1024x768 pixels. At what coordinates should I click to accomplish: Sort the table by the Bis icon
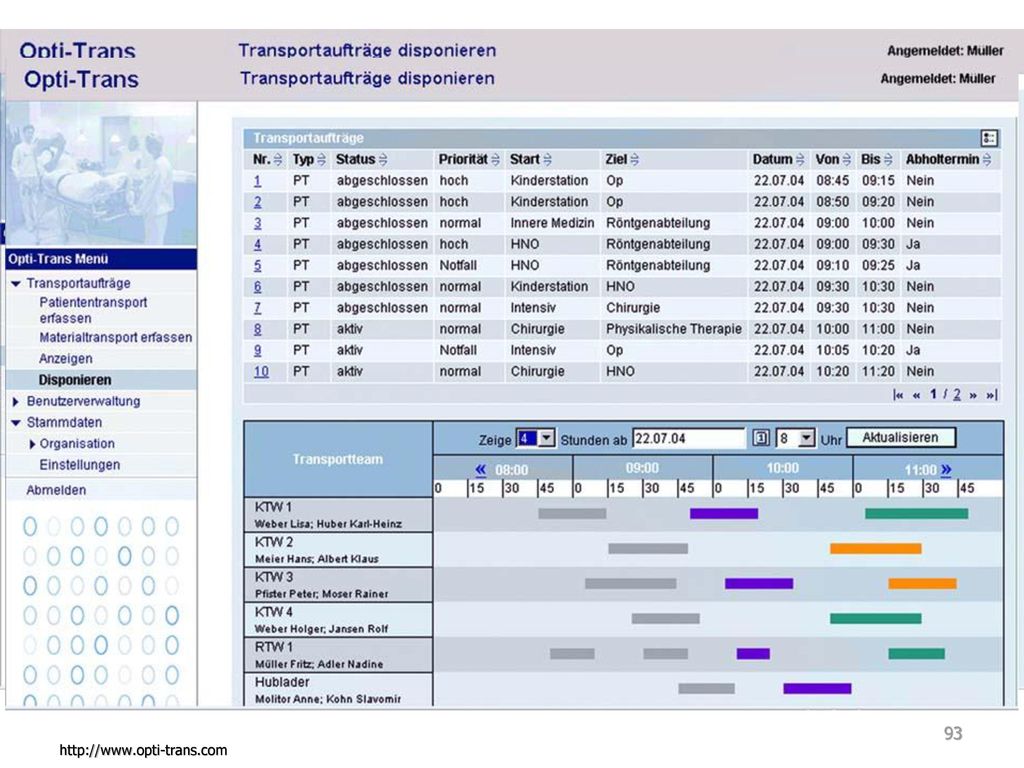point(888,159)
